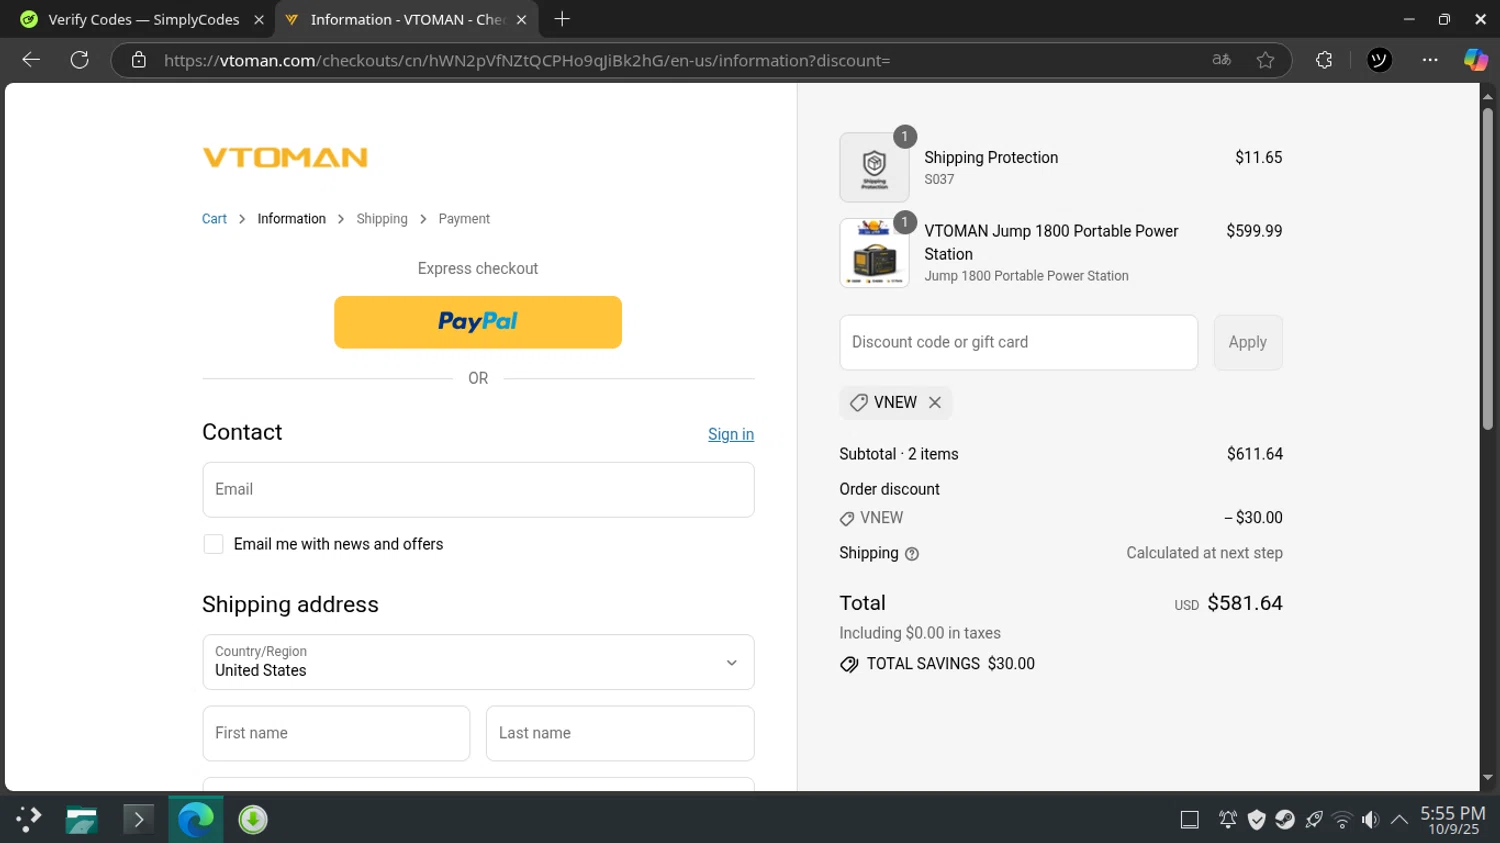
Task: Open the Copilot sidebar icon
Action: (1476, 60)
